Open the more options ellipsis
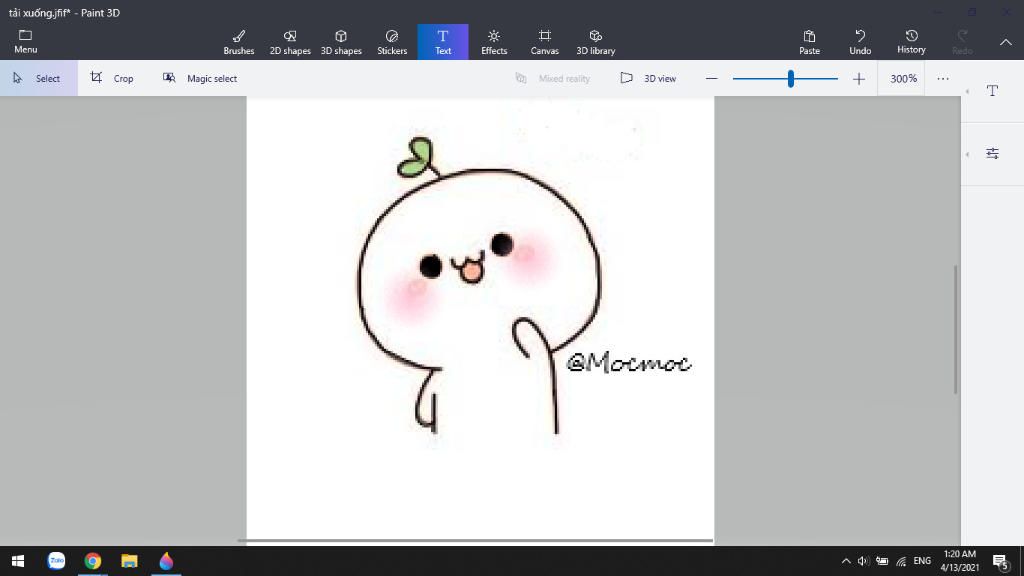Image resolution: width=1024 pixels, height=576 pixels. point(942,78)
